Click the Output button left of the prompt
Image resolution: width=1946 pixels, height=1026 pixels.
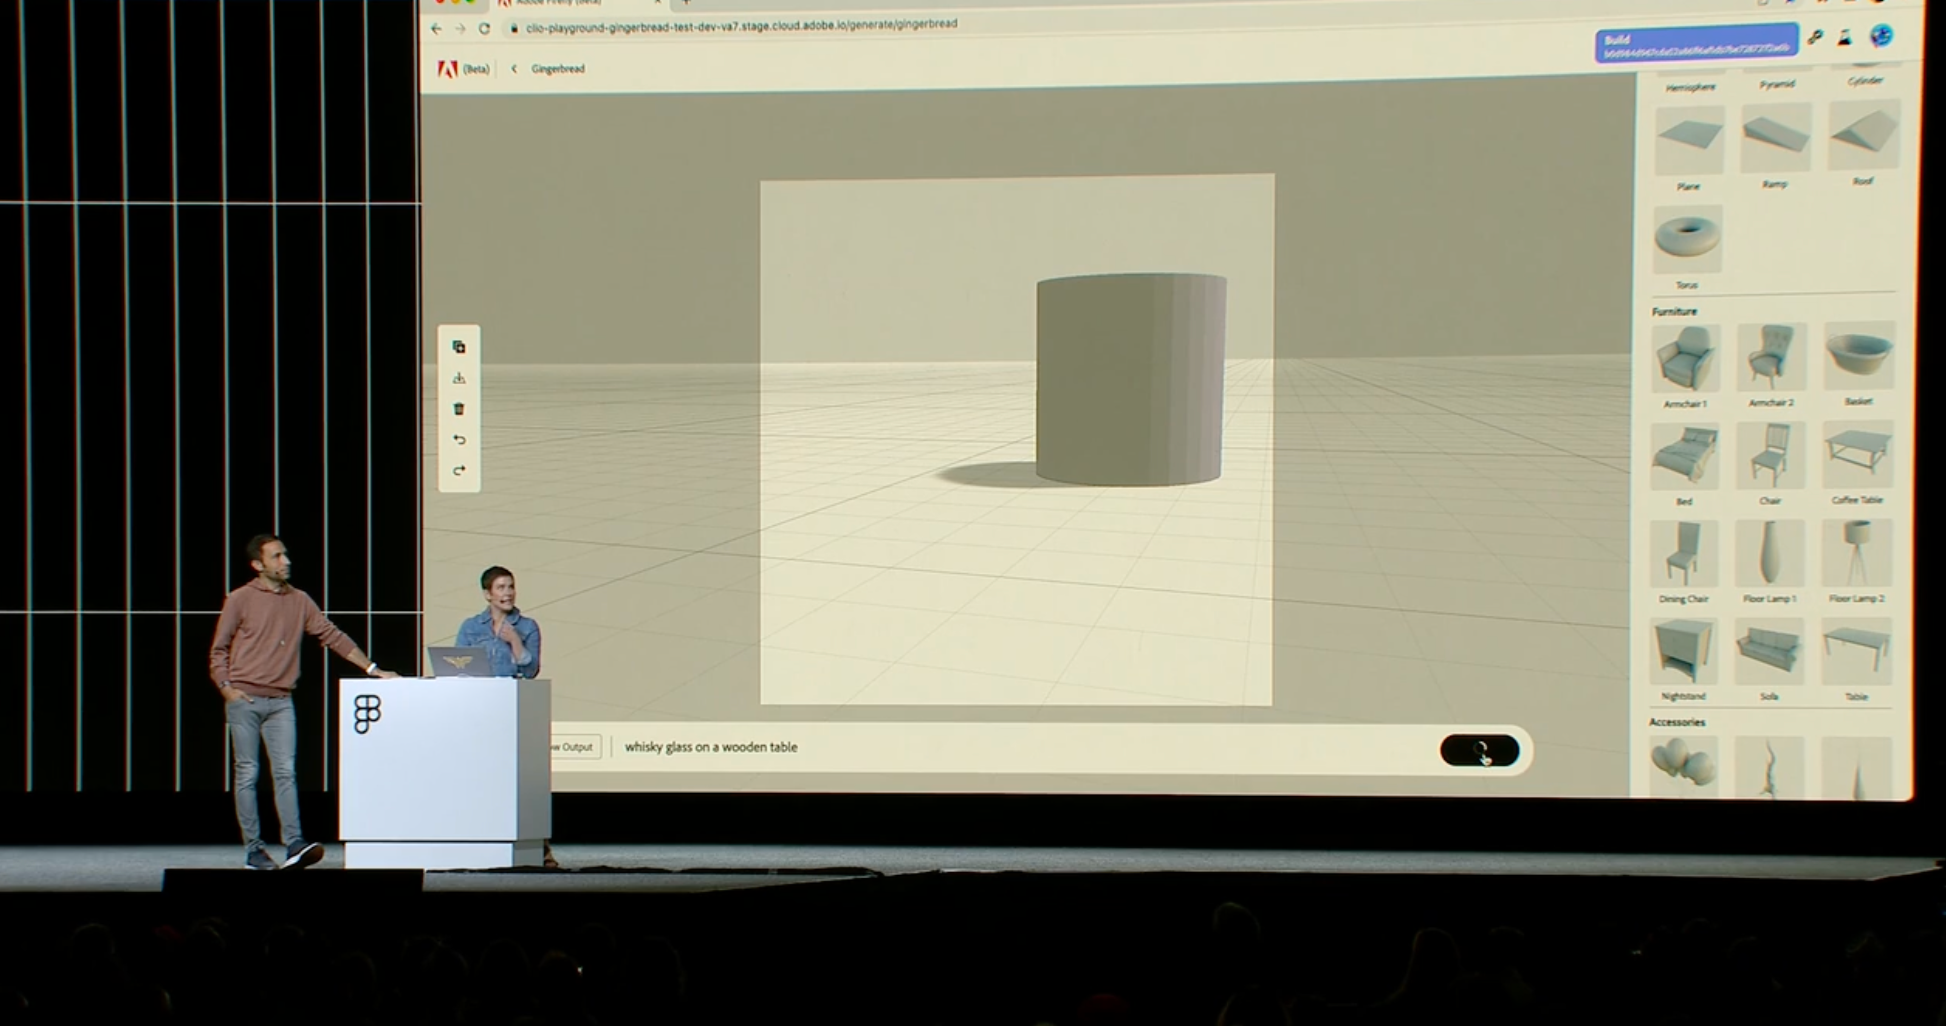[573, 747]
